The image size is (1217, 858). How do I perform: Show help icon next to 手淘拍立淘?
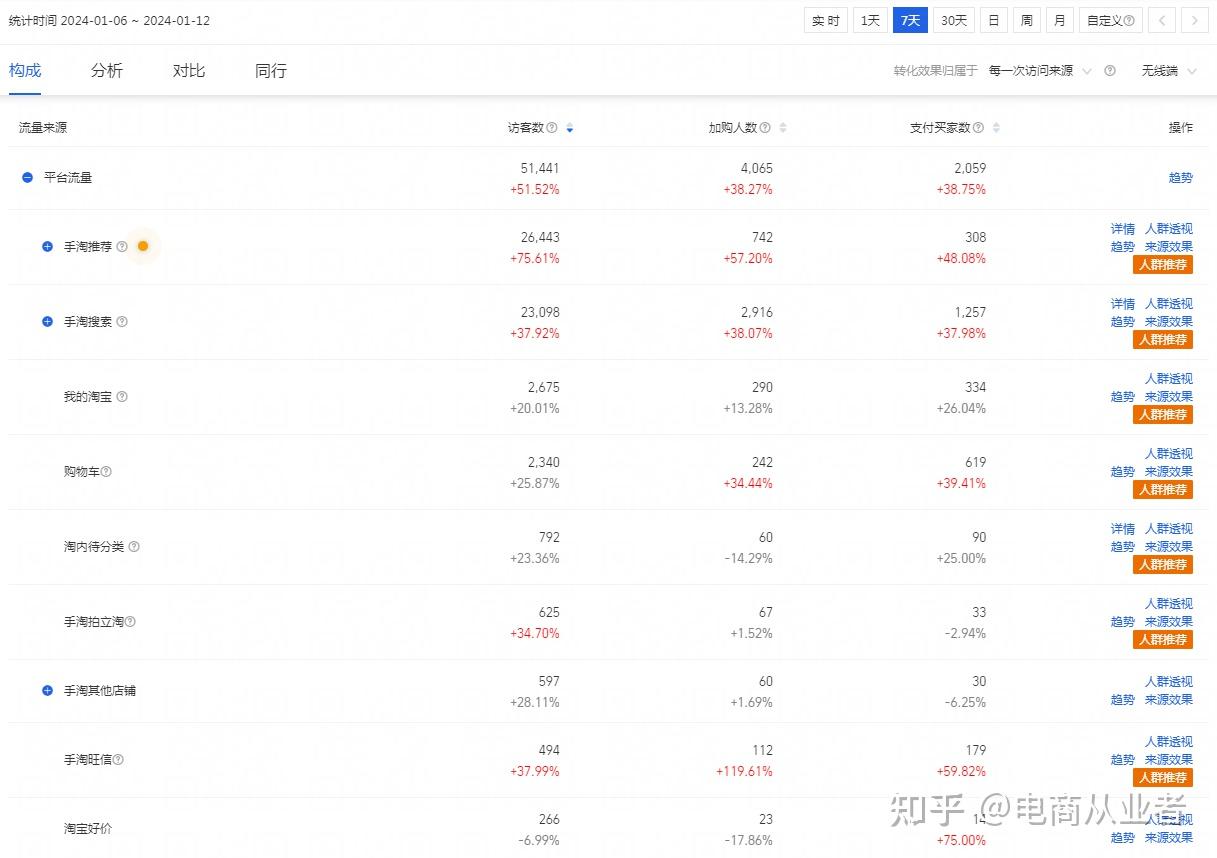(130, 622)
